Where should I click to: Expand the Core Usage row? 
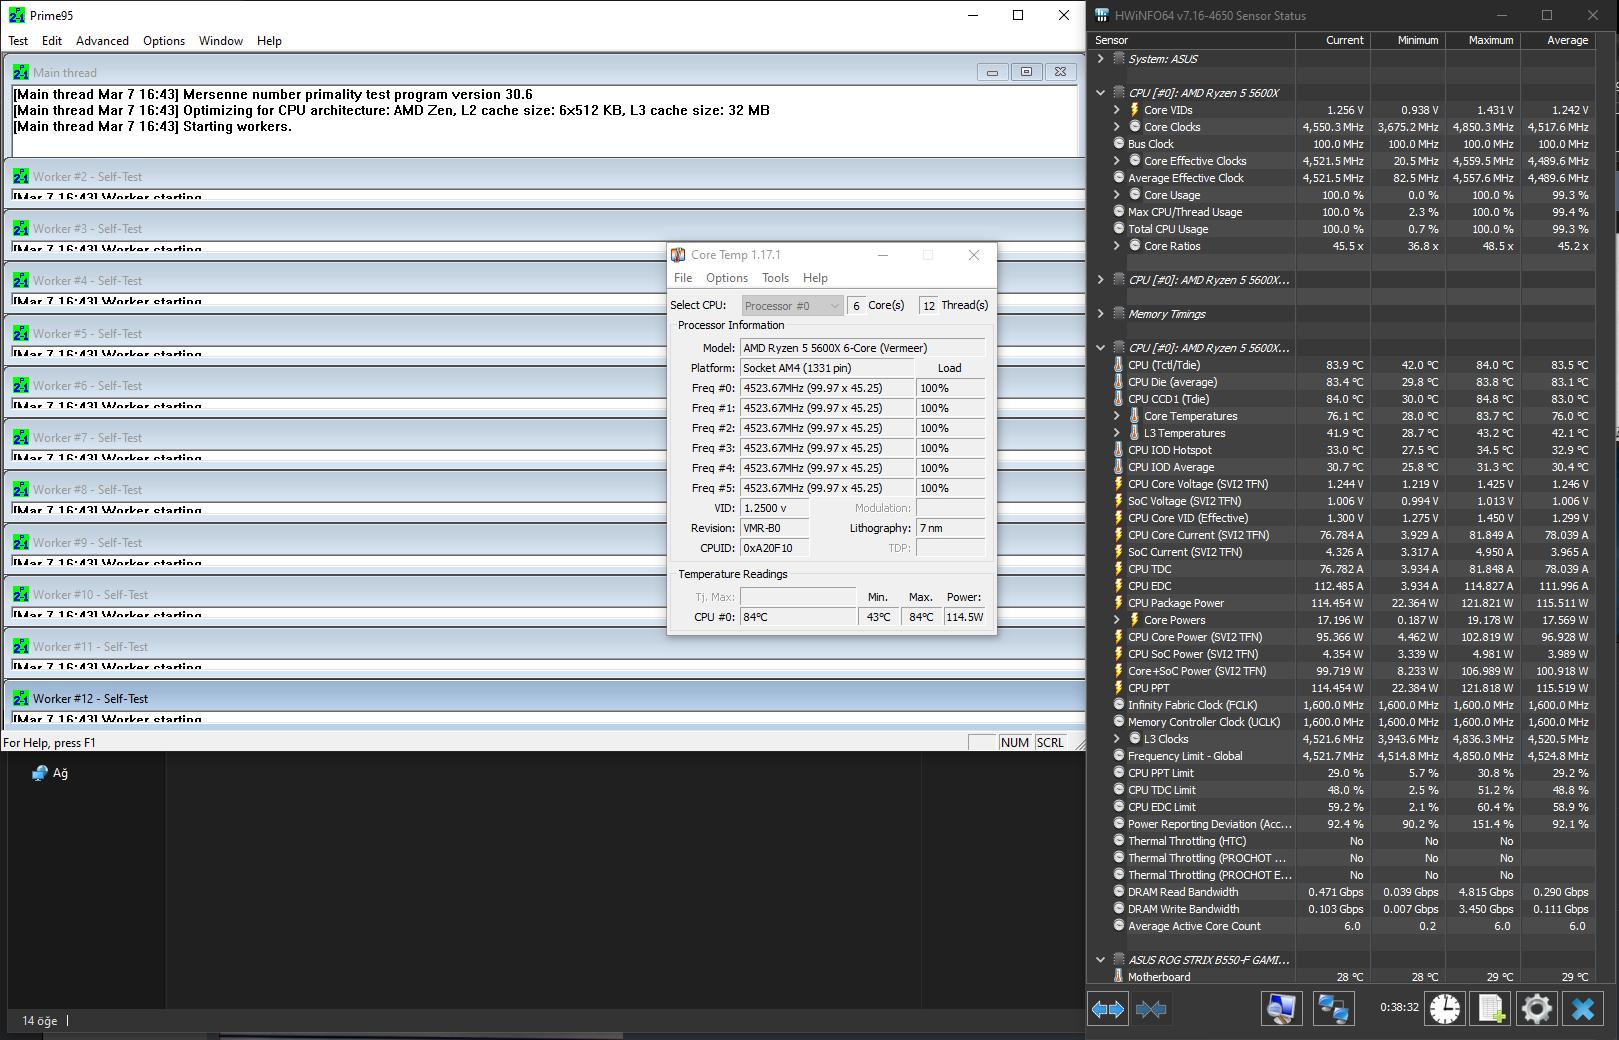pyautogui.click(x=1117, y=195)
